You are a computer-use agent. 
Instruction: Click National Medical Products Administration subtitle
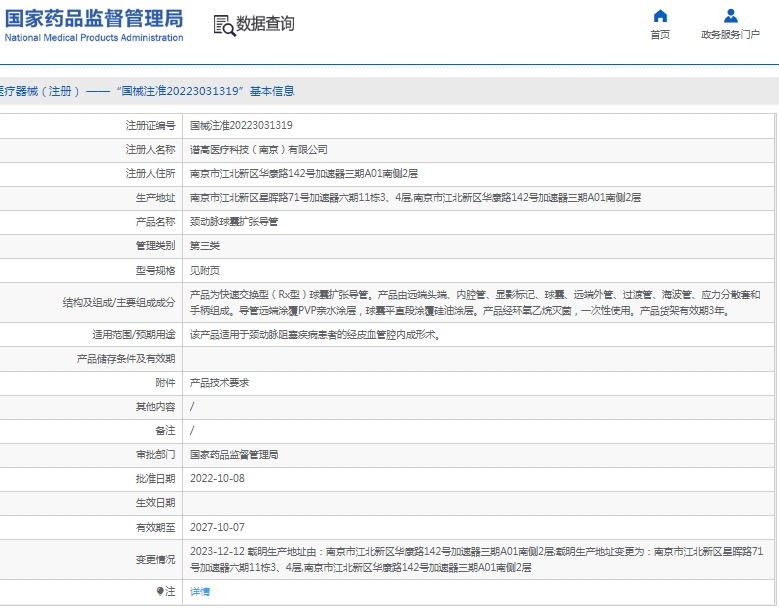coord(94,38)
